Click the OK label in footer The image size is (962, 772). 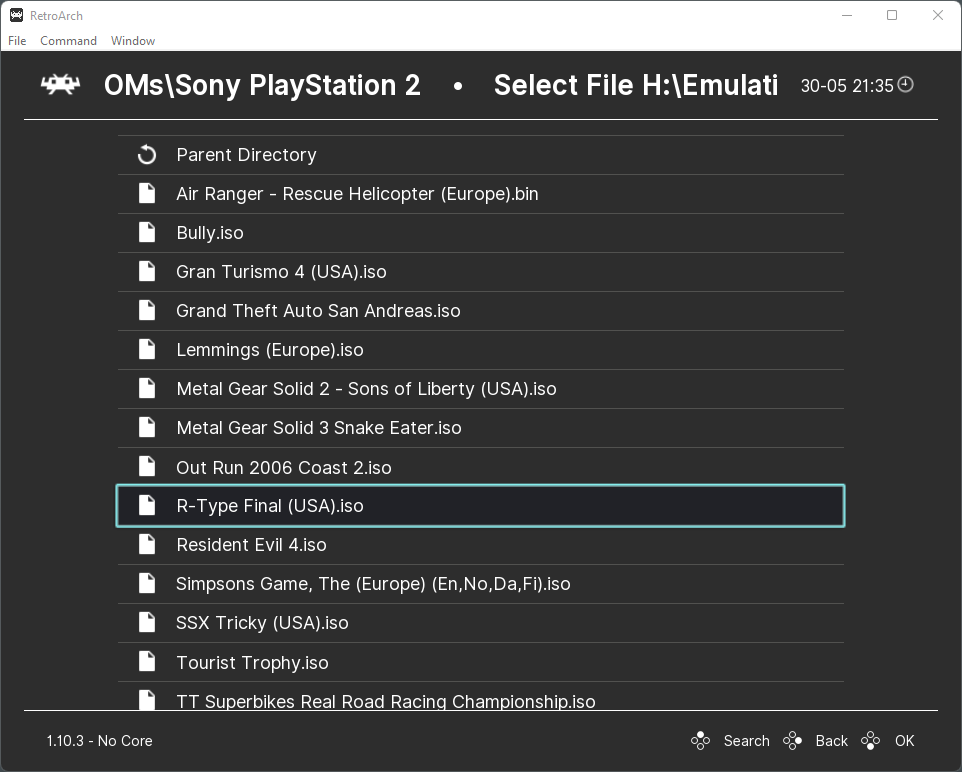click(904, 741)
